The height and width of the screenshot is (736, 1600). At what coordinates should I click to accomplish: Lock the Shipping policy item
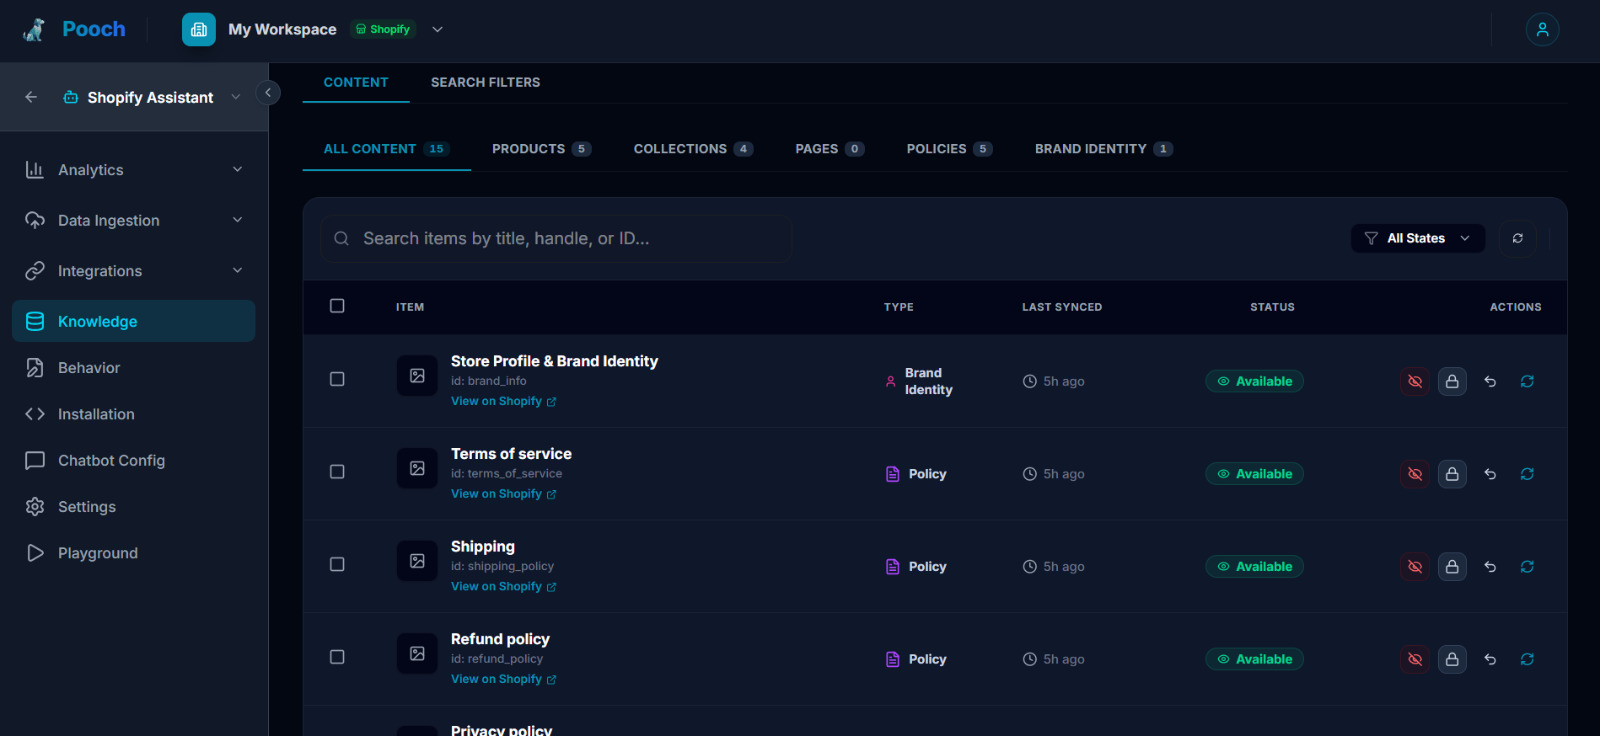1452,566
